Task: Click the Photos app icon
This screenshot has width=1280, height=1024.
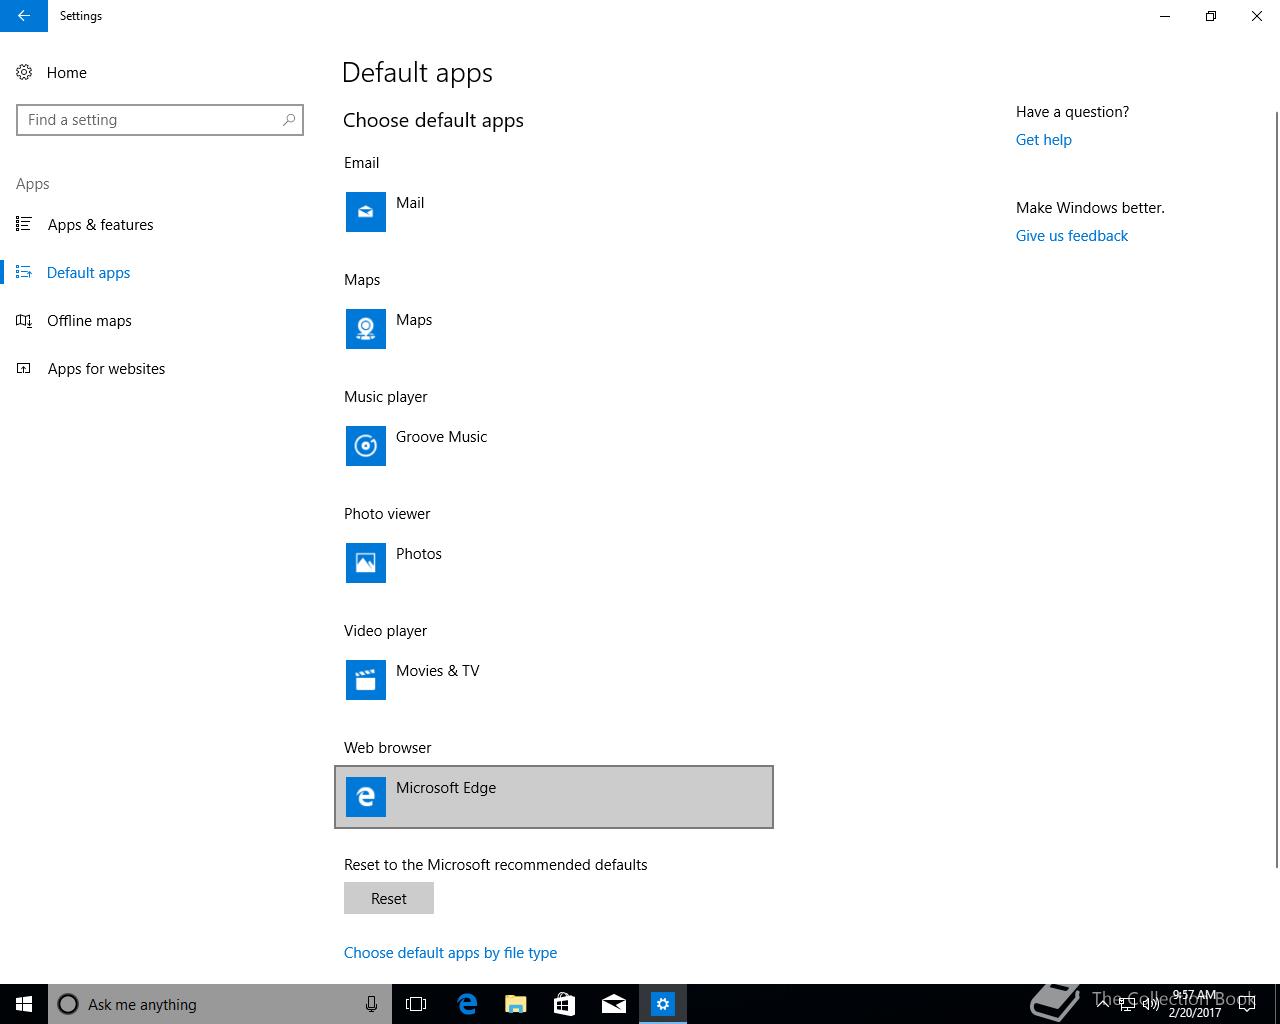Action: click(x=366, y=563)
